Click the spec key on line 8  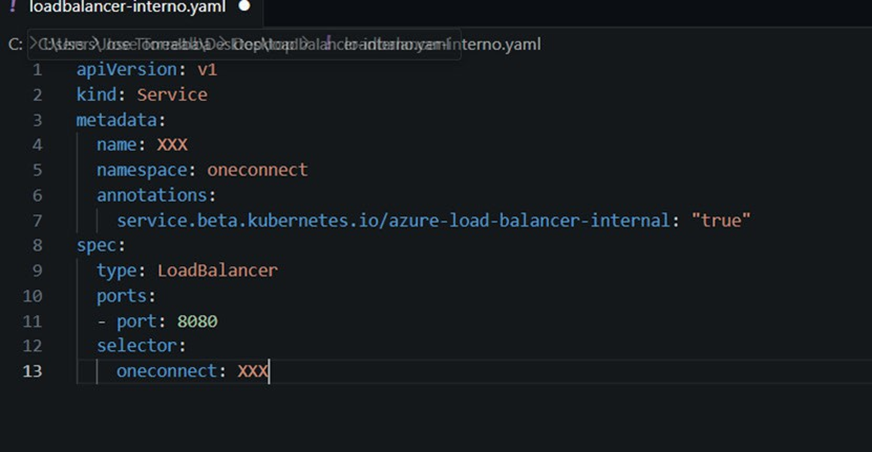(x=96, y=246)
